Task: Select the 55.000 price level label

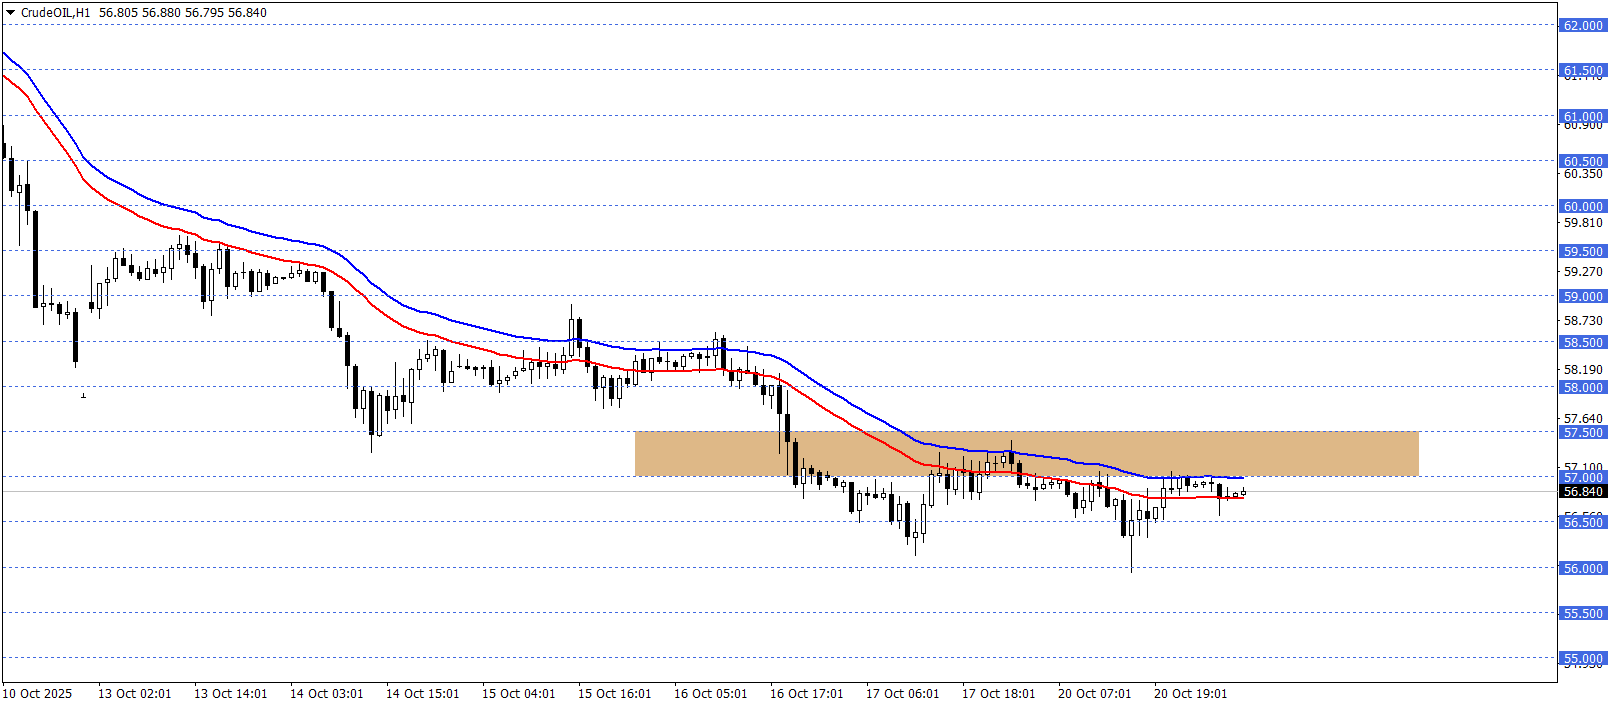Action: [1583, 659]
